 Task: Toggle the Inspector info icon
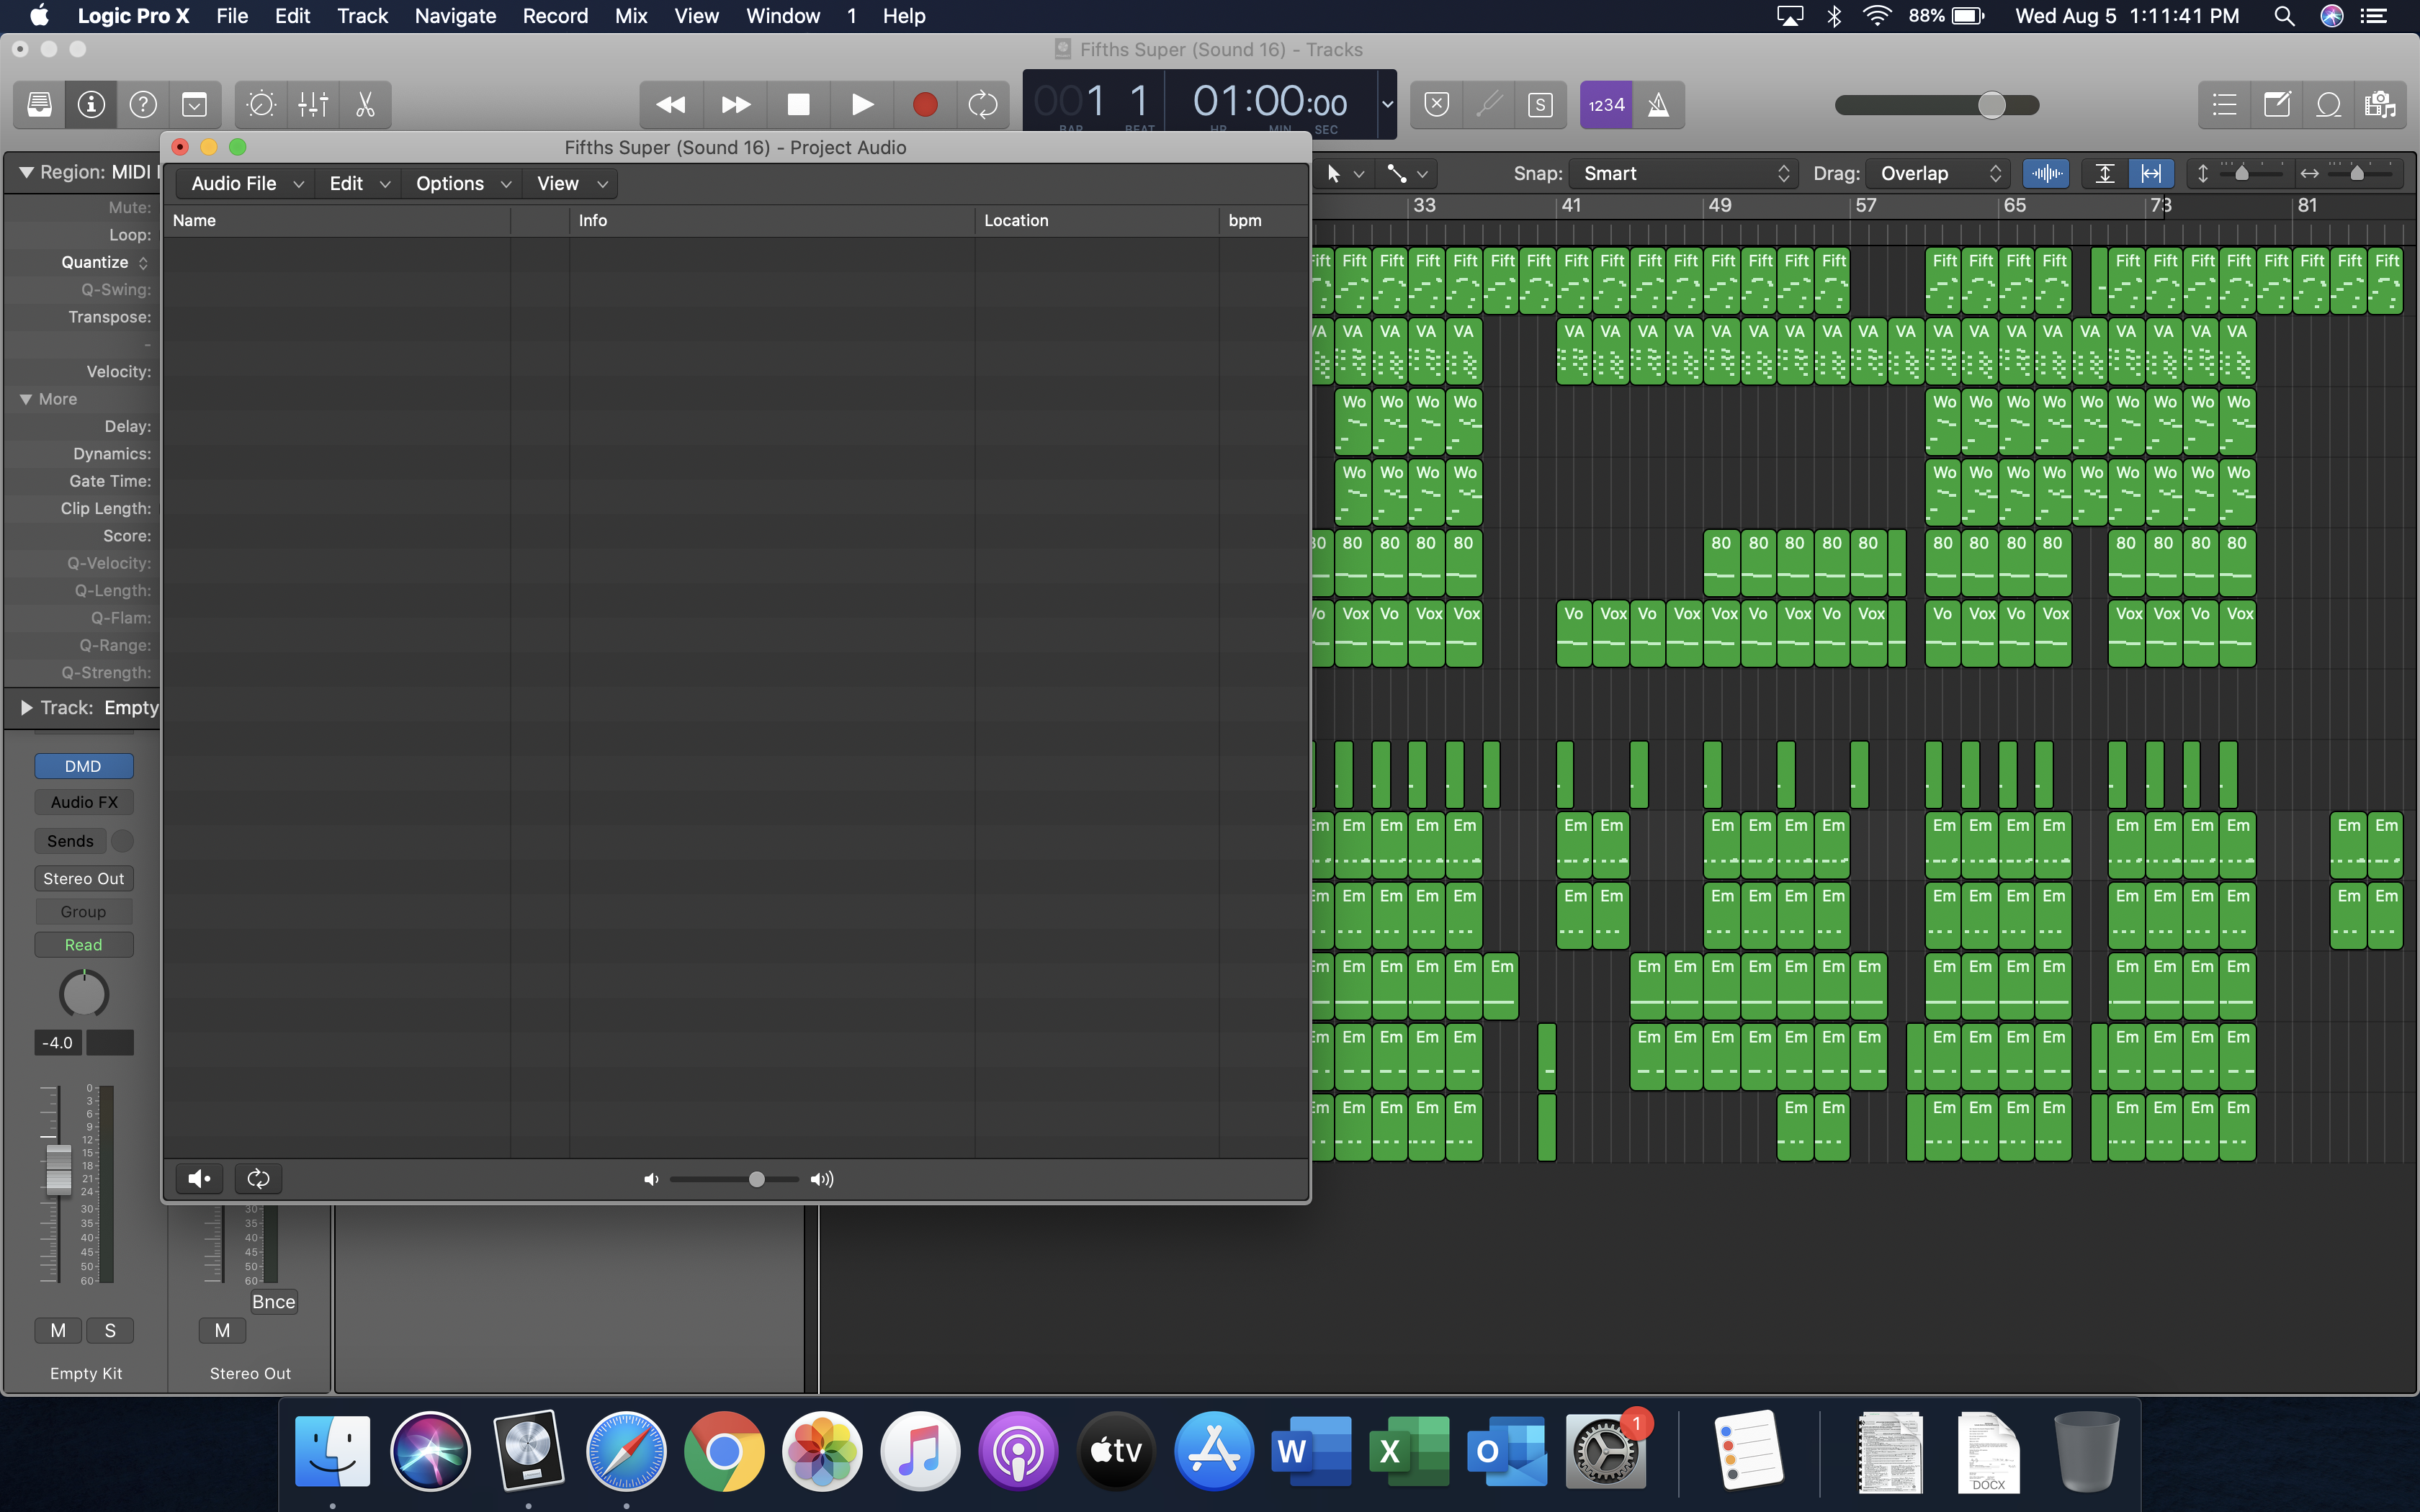91,104
